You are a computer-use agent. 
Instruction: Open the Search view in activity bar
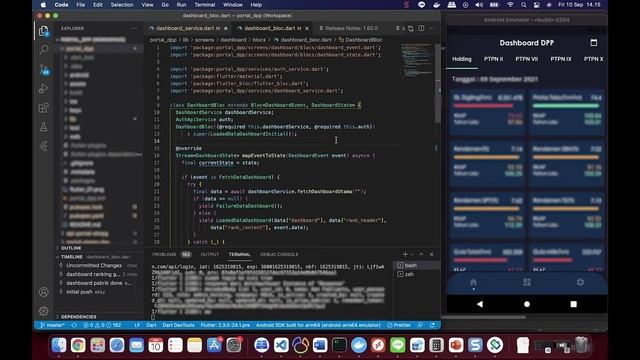pos(43,50)
